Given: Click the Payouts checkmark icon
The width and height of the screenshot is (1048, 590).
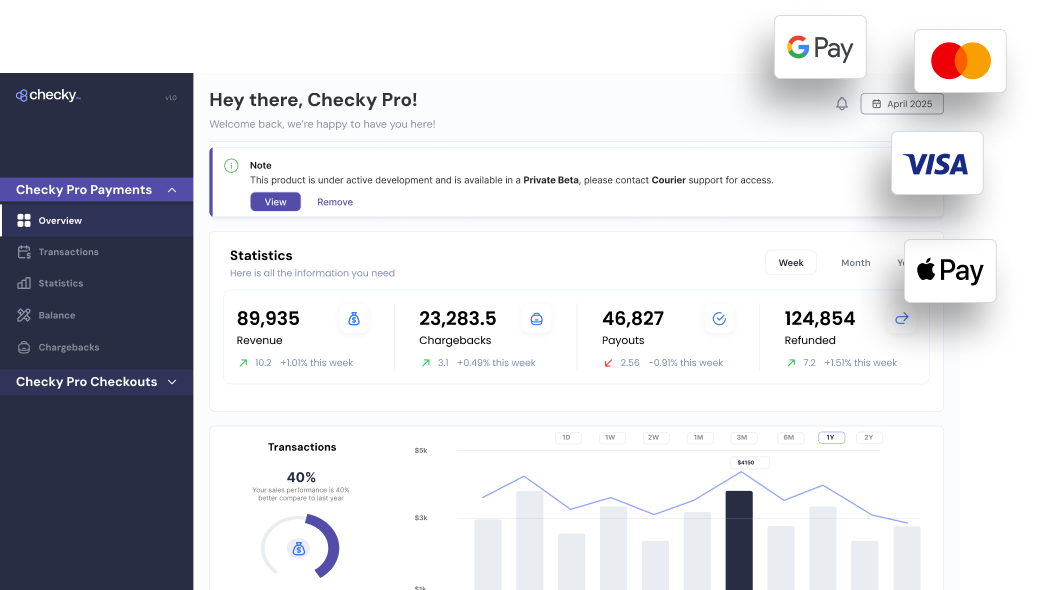Looking at the screenshot, I should coord(719,319).
